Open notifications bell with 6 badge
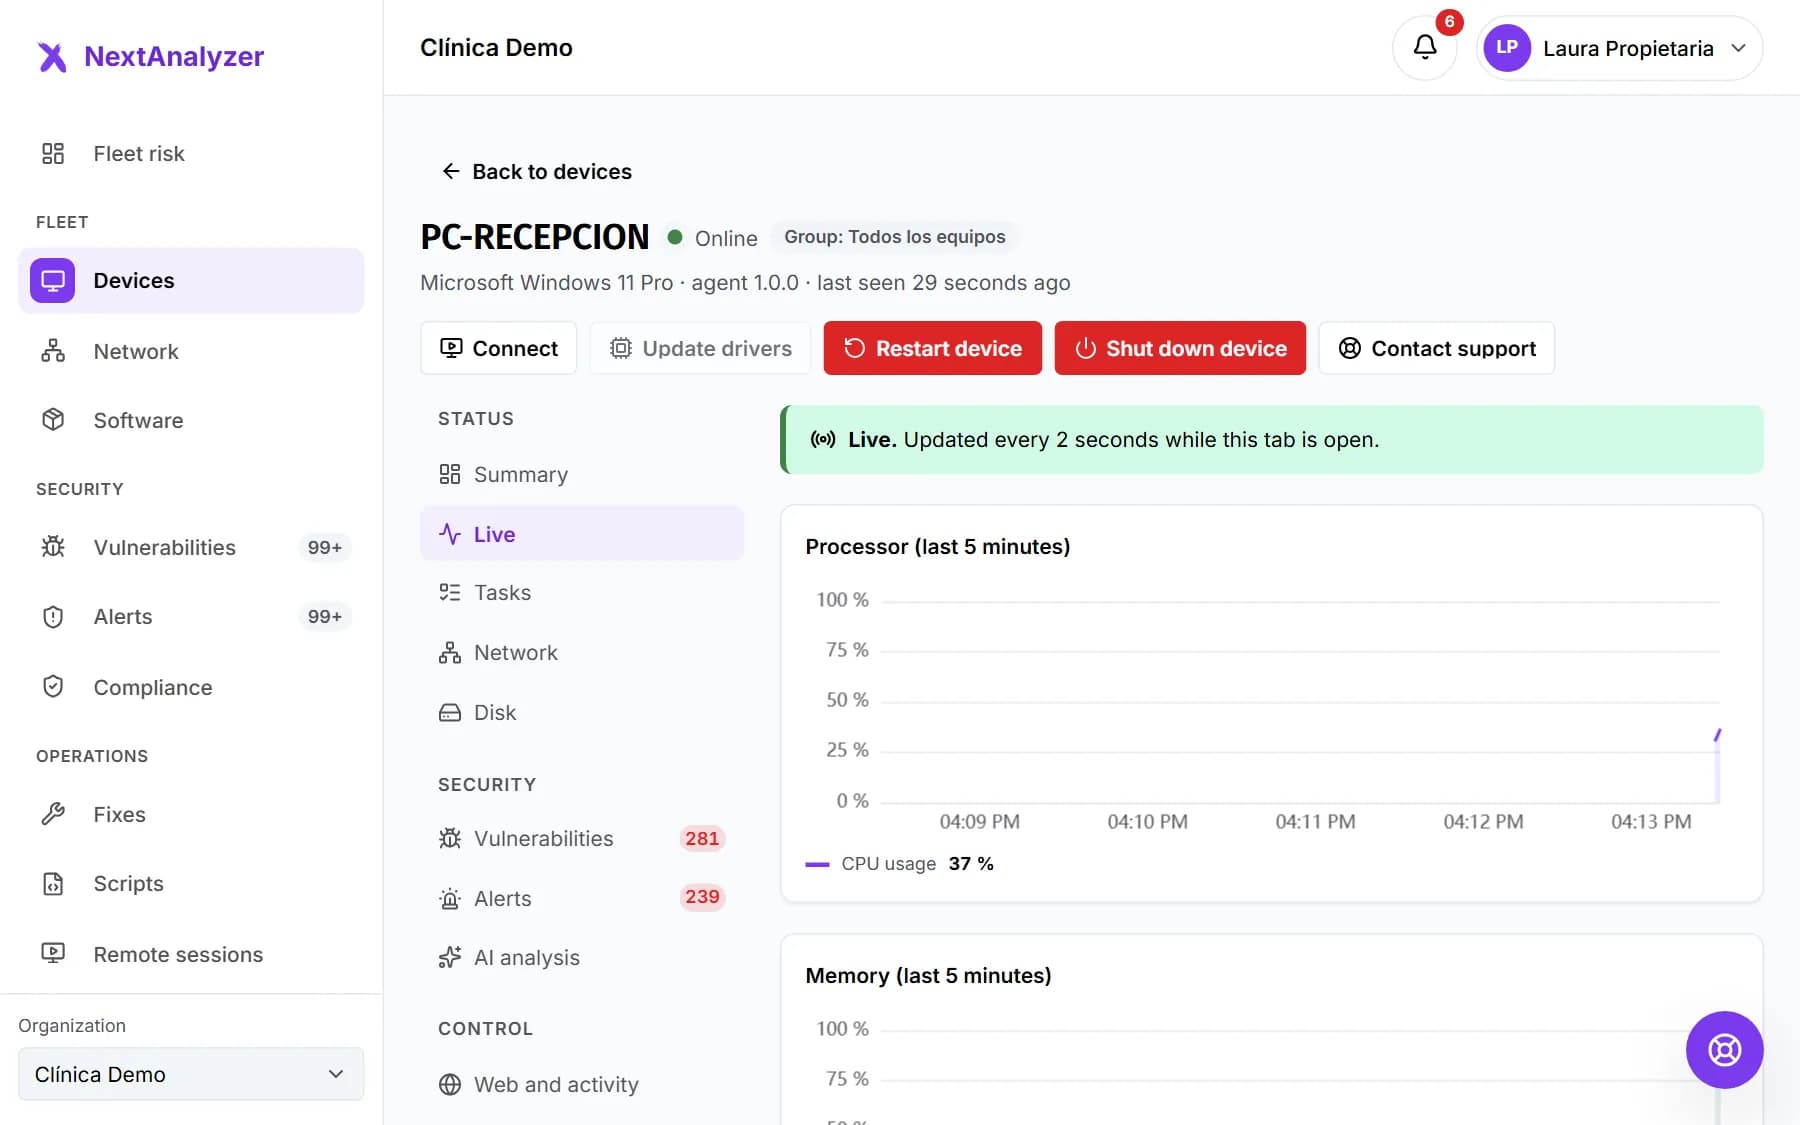Viewport: 1800px width, 1125px height. (1425, 47)
